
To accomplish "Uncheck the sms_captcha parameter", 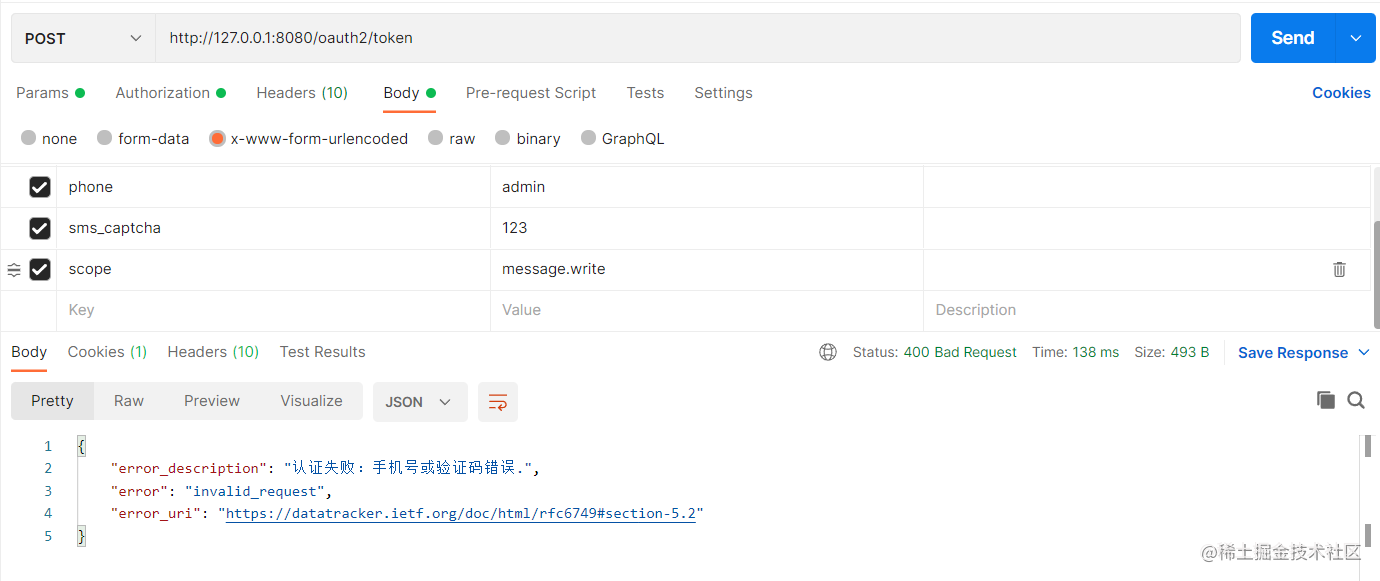I will click(39, 228).
